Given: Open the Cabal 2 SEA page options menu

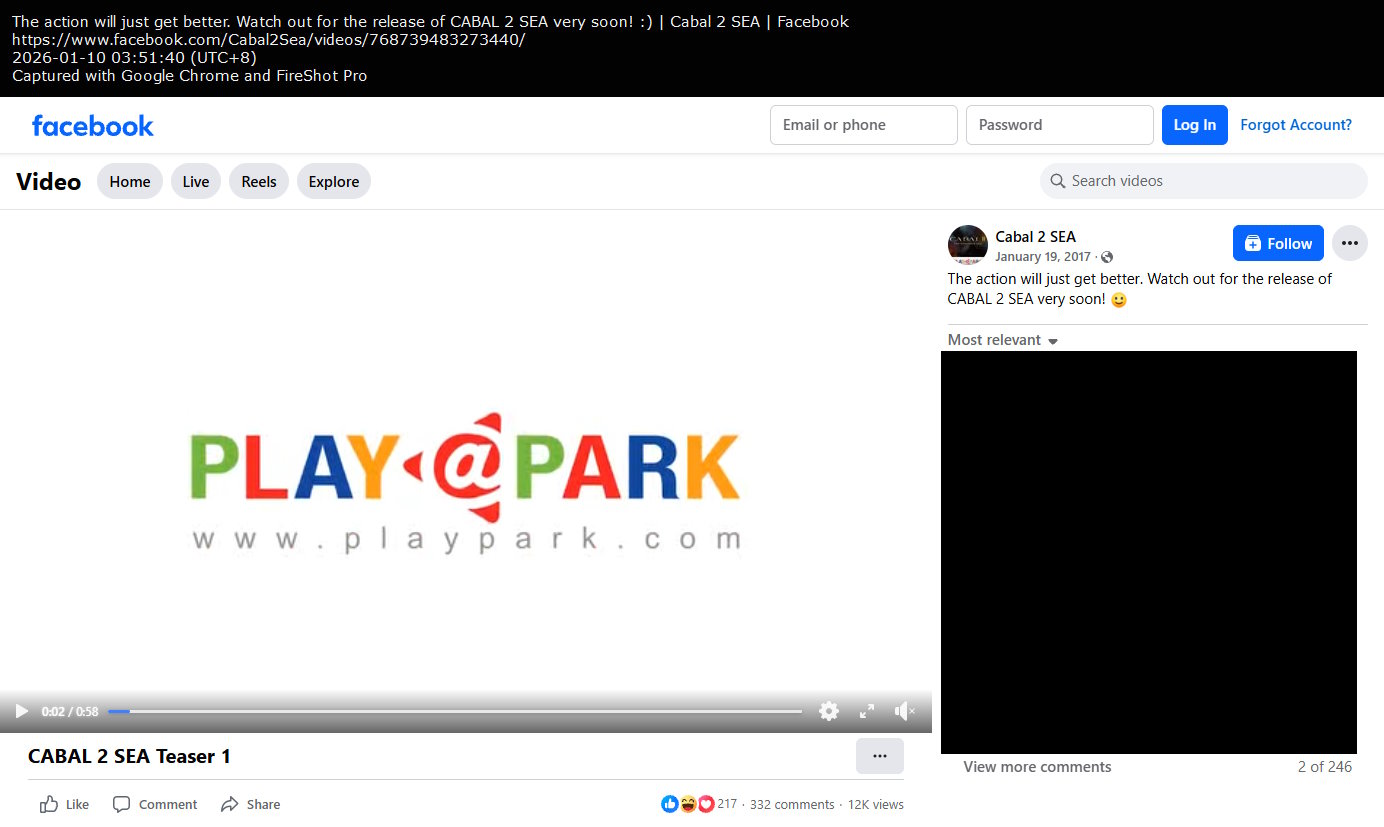Looking at the screenshot, I should point(1349,243).
